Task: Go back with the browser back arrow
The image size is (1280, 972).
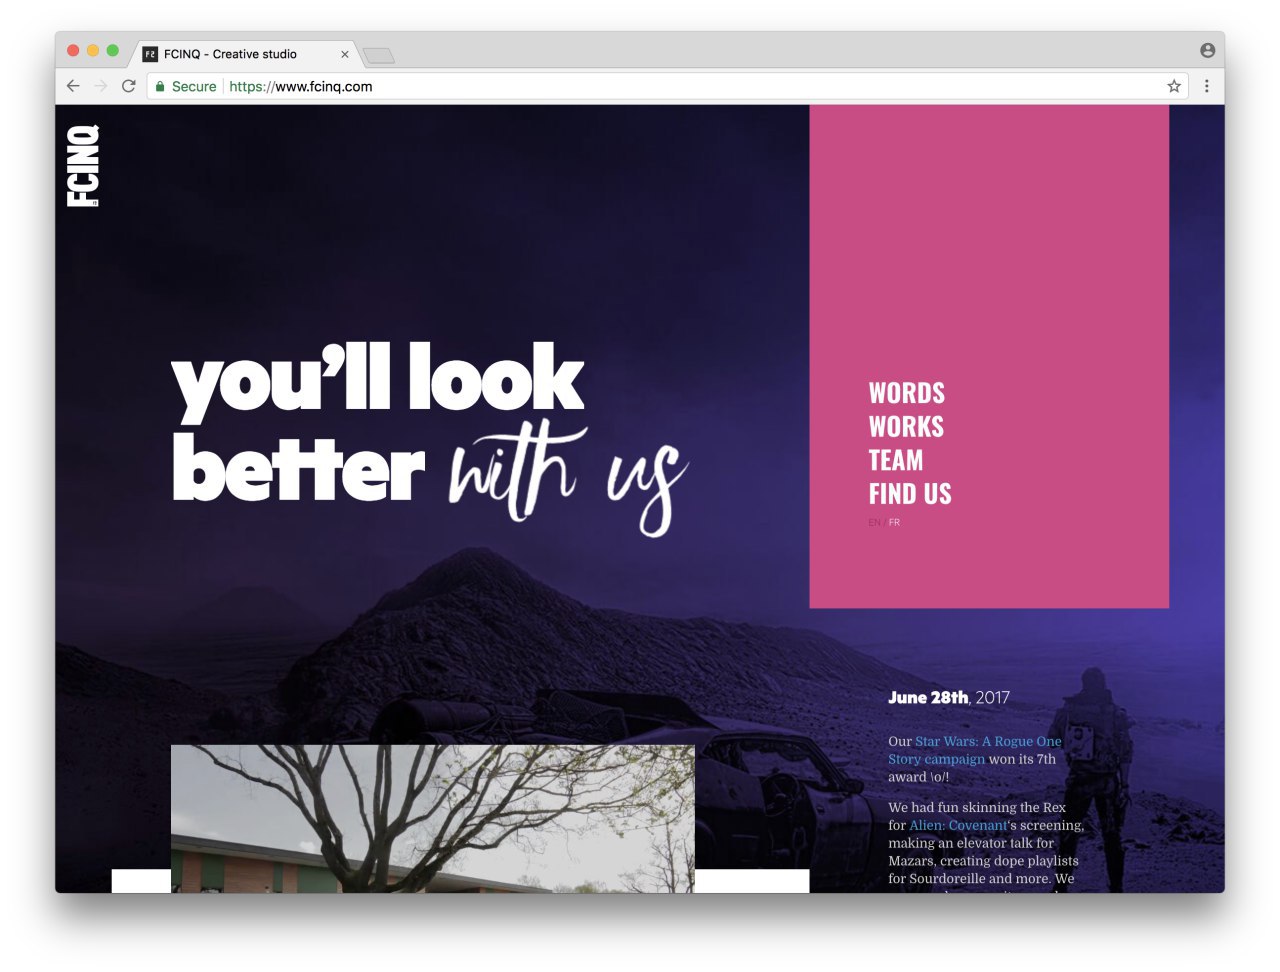Action: pos(73,86)
